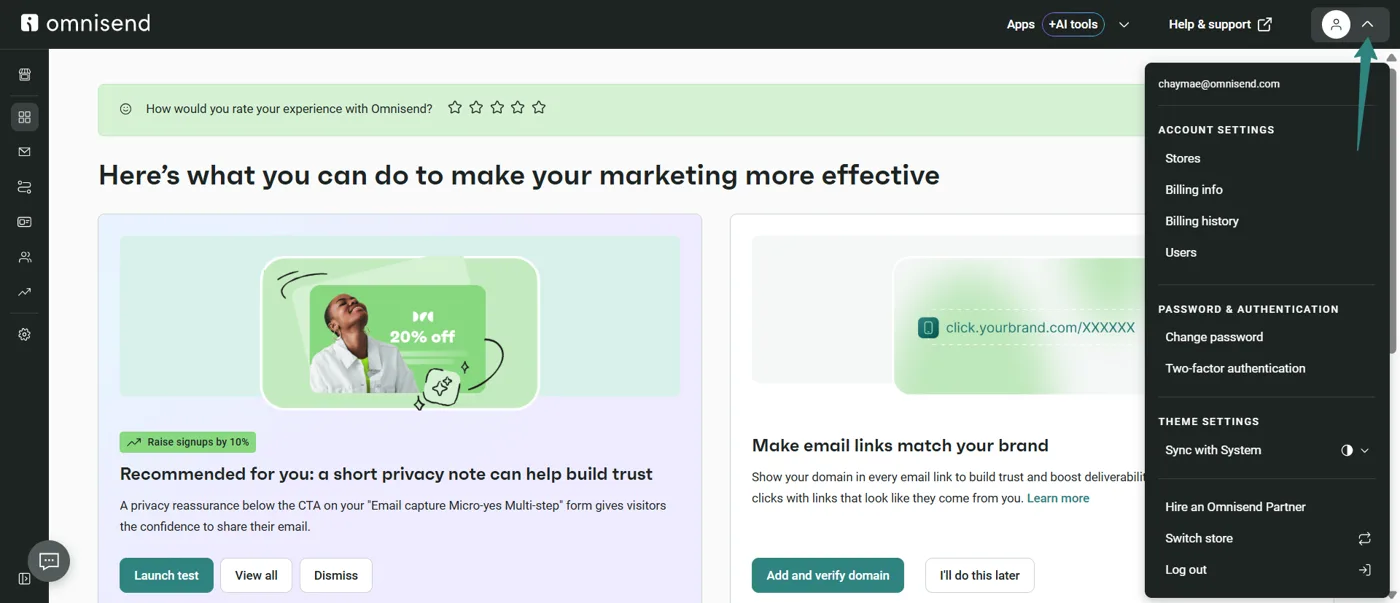Click the View all button
The image size is (1400, 603).
pyautogui.click(x=256, y=575)
